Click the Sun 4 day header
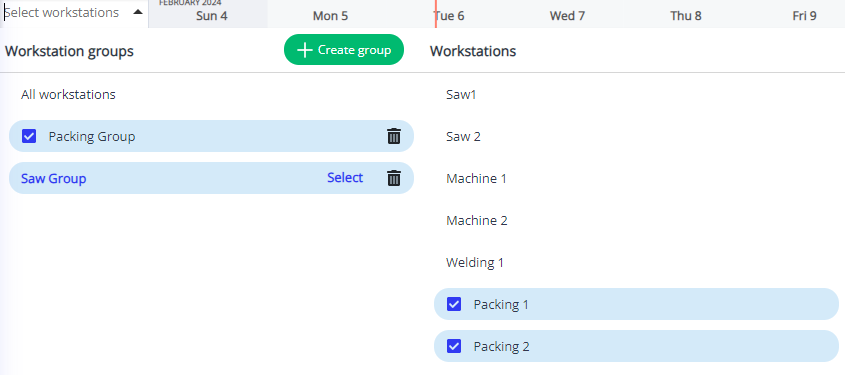 (x=212, y=16)
